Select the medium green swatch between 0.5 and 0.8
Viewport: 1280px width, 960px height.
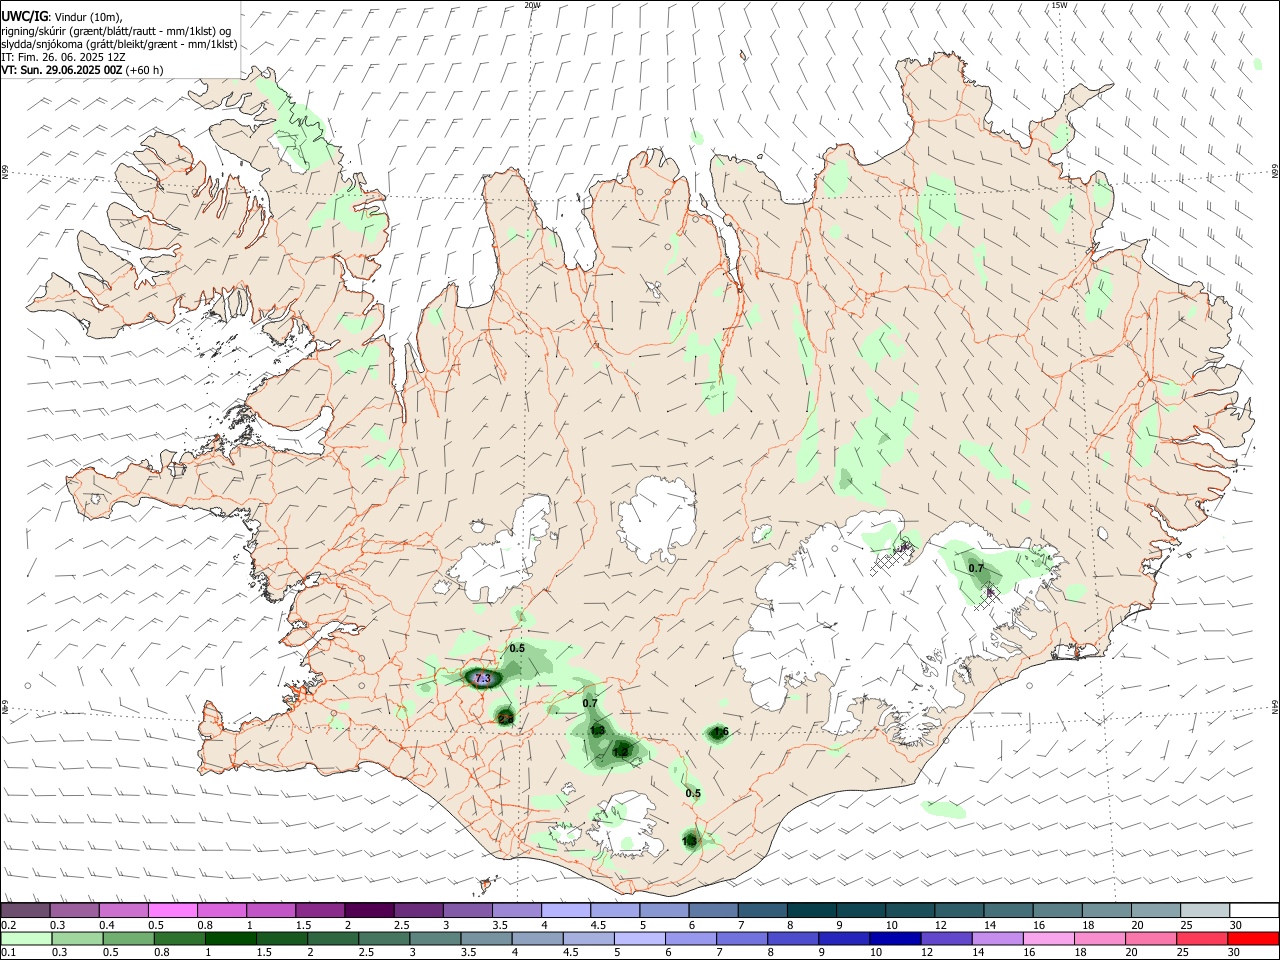click(129, 939)
